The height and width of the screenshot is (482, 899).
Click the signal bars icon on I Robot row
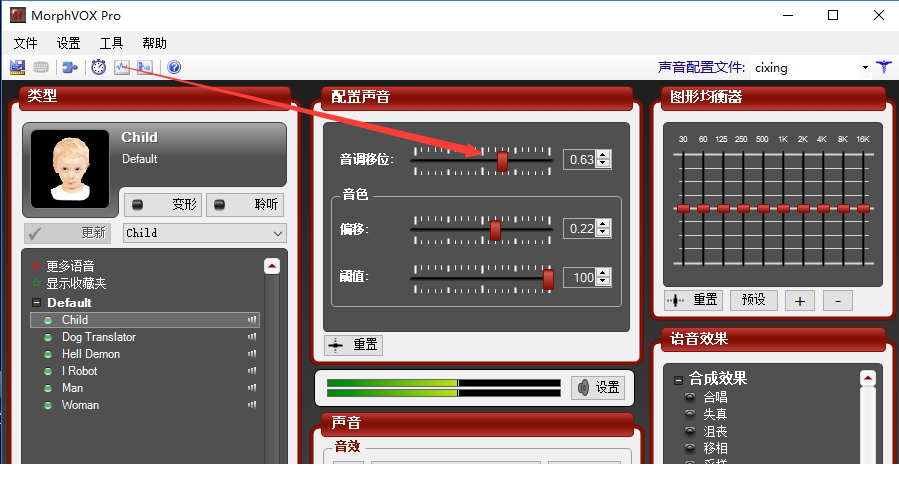[x=252, y=371]
